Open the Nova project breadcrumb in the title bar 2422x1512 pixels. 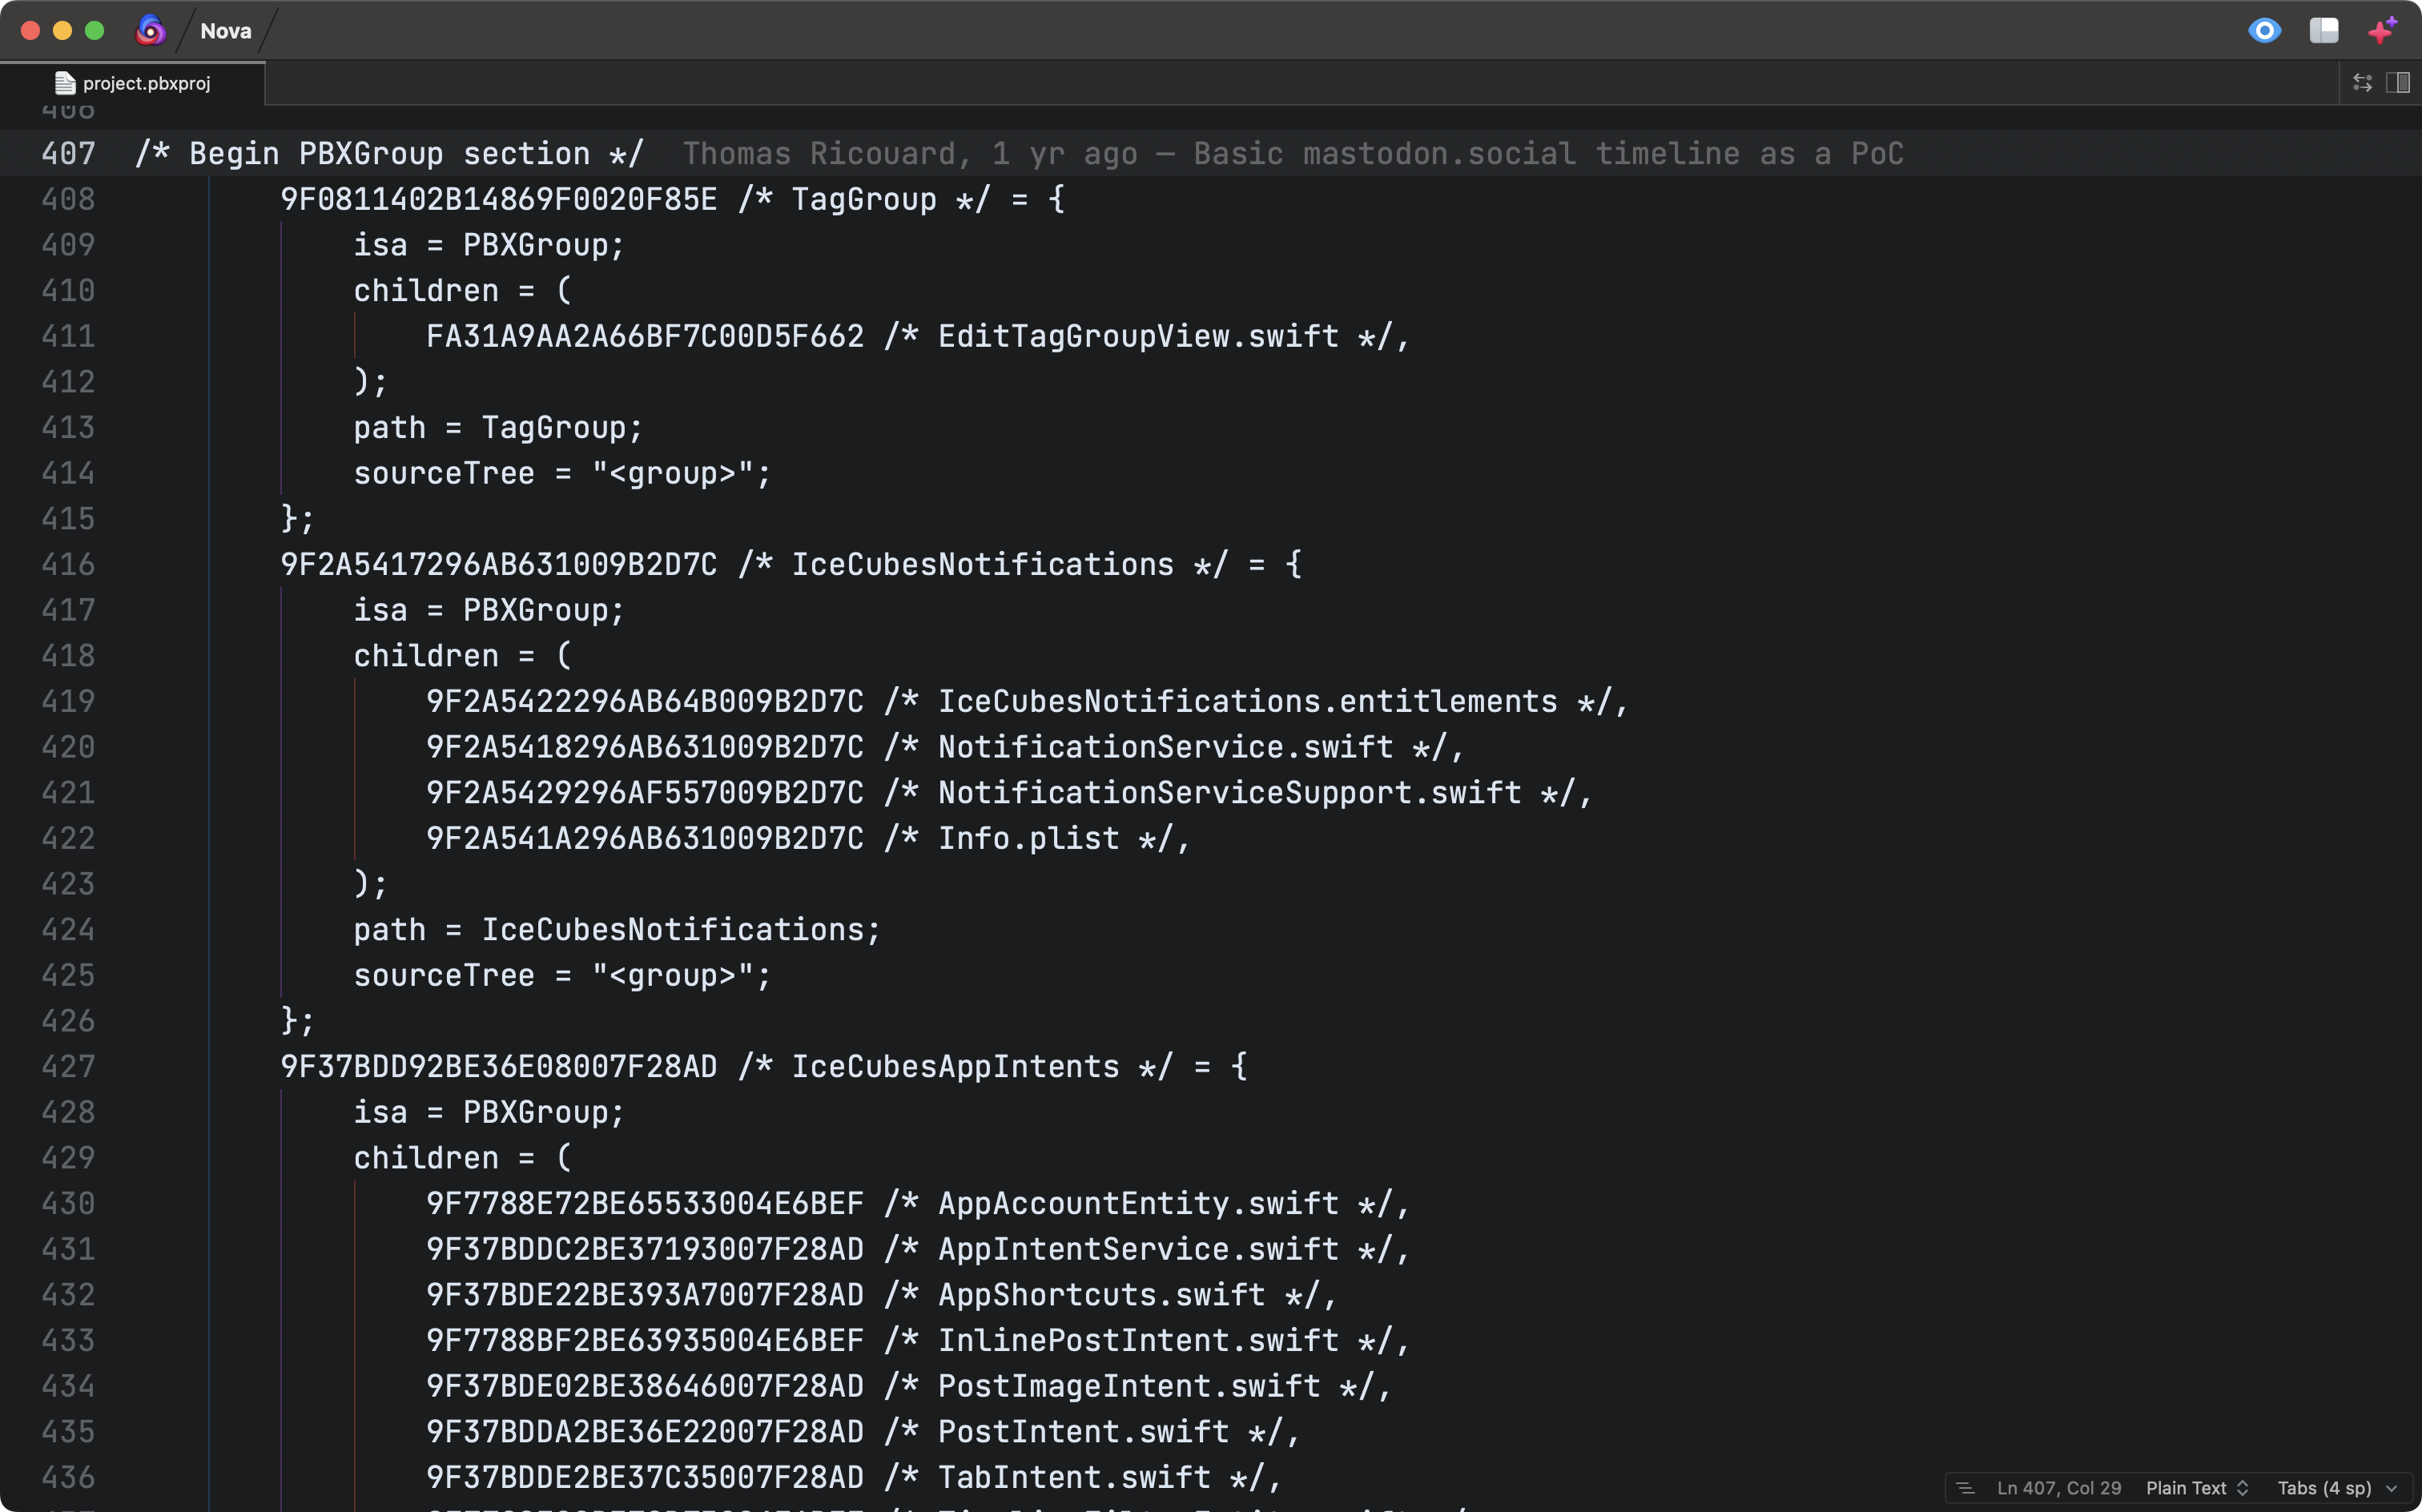[226, 31]
